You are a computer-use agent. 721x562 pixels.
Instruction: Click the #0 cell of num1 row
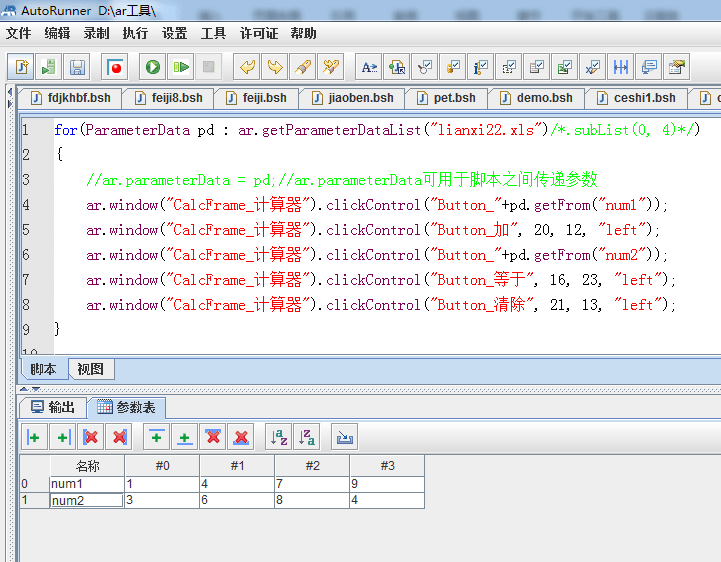tap(161, 484)
